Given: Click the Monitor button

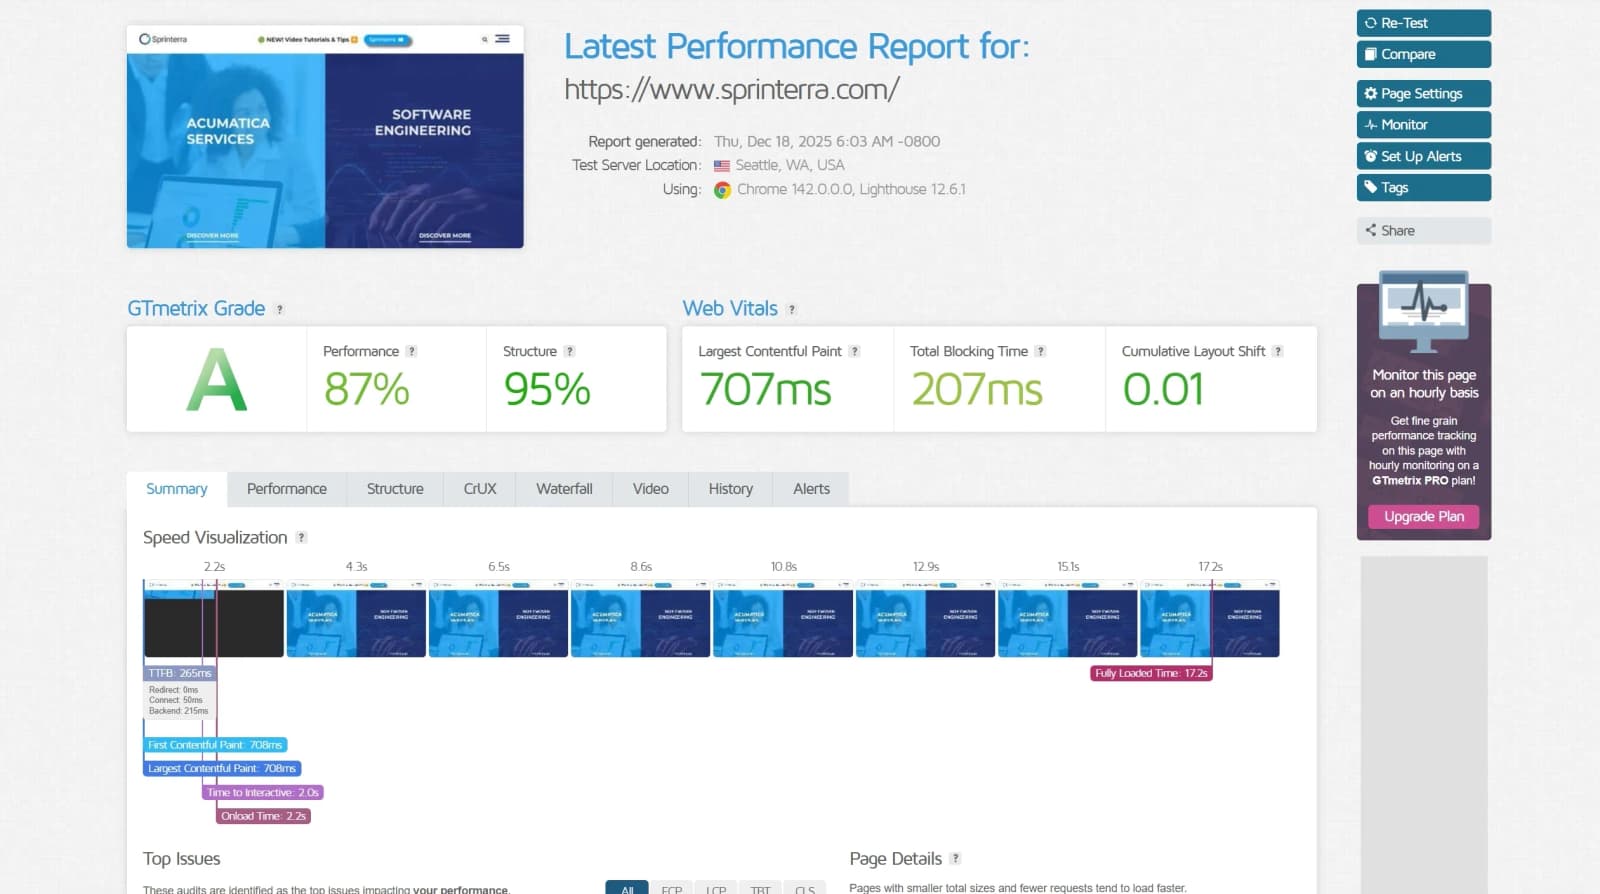Looking at the screenshot, I should click(1423, 125).
